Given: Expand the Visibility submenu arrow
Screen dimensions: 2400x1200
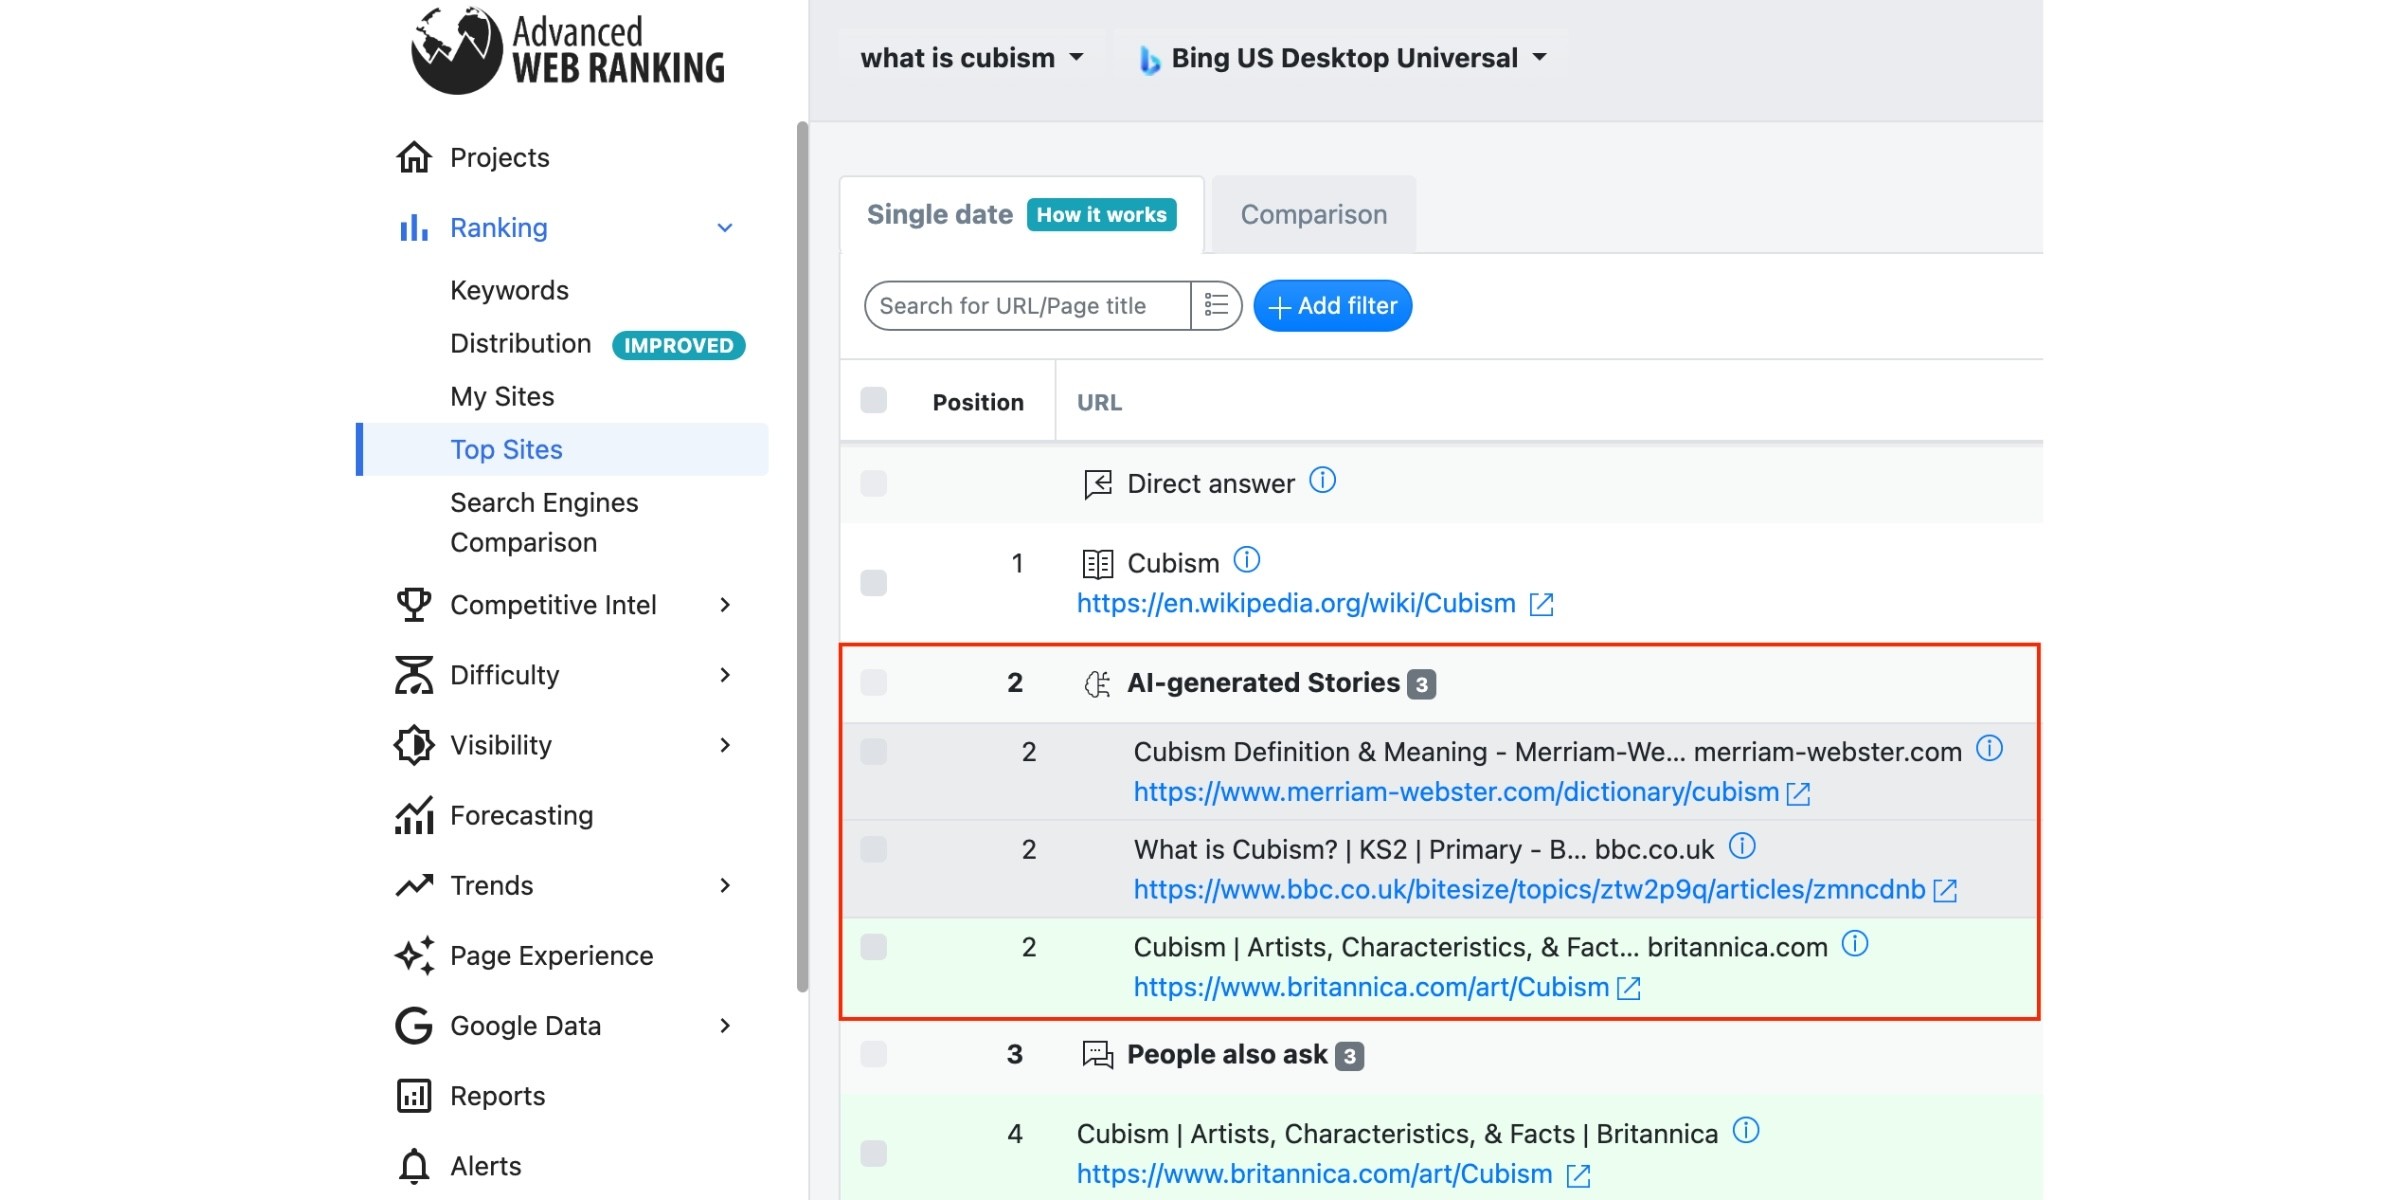Looking at the screenshot, I should (x=725, y=745).
